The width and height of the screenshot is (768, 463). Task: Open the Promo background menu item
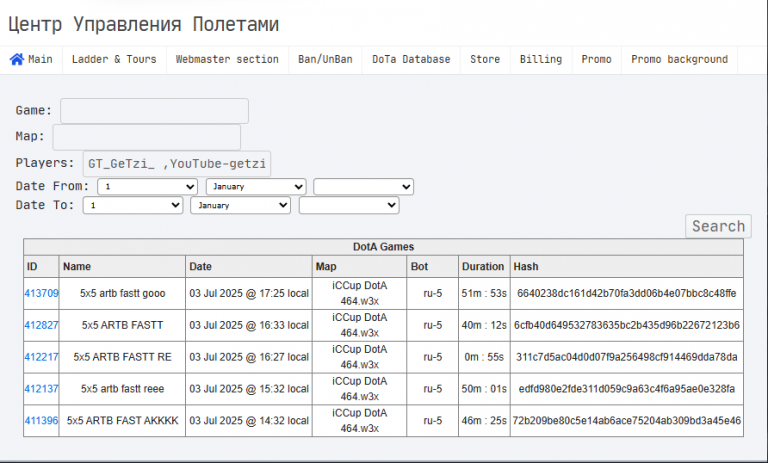coord(679,59)
